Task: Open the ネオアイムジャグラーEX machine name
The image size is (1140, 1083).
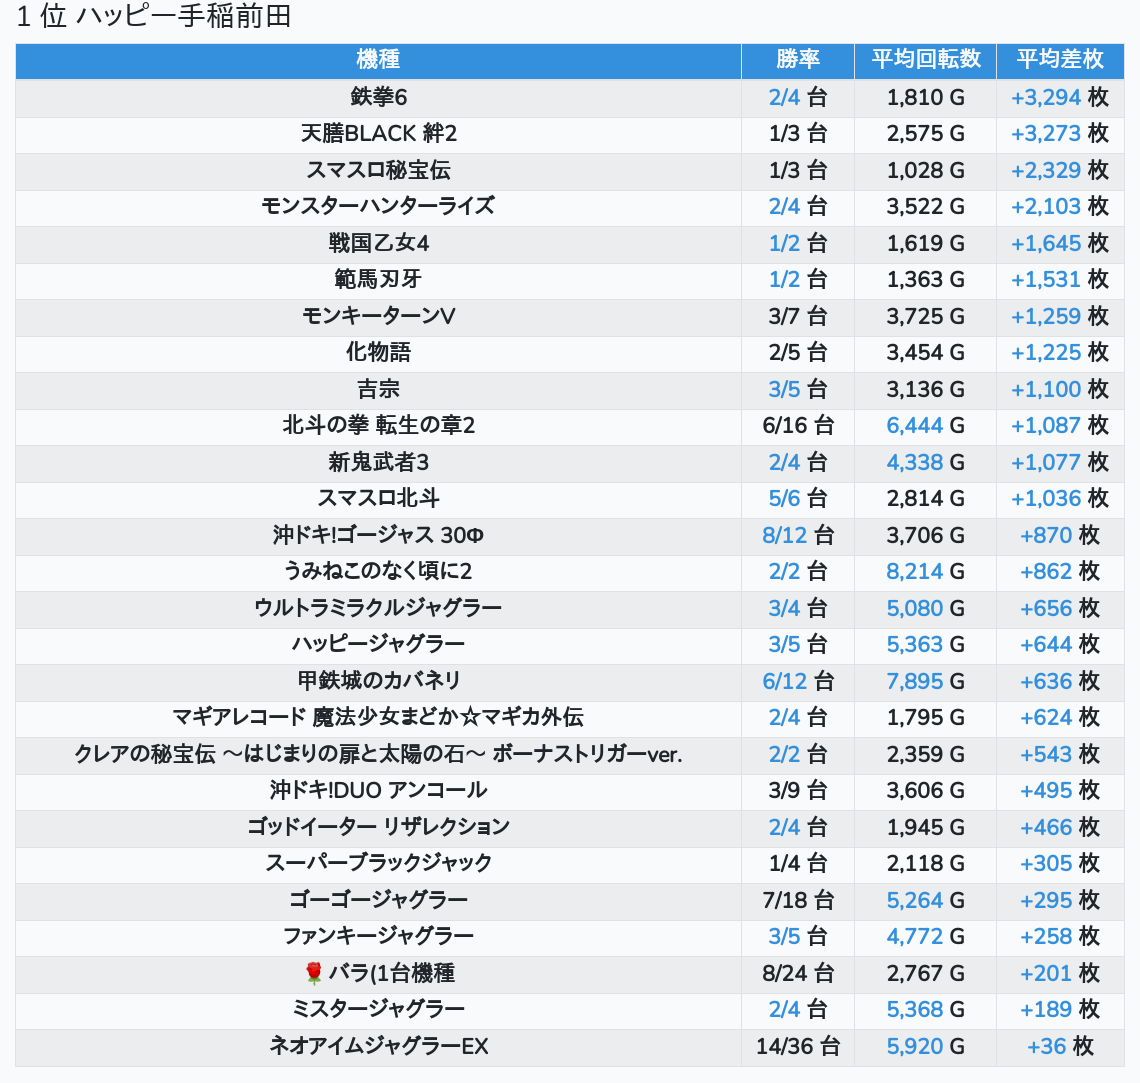Action: click(378, 1046)
